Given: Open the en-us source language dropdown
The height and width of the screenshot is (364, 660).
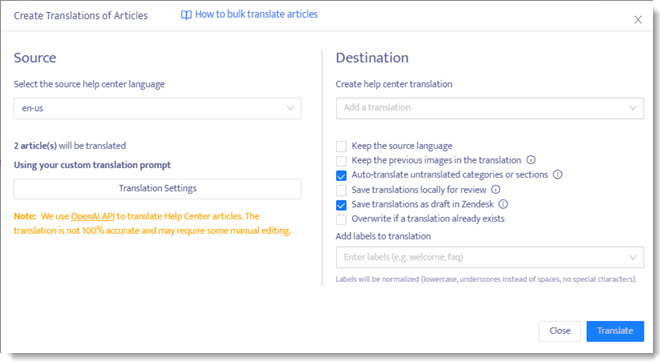Looking at the screenshot, I should tap(157, 108).
